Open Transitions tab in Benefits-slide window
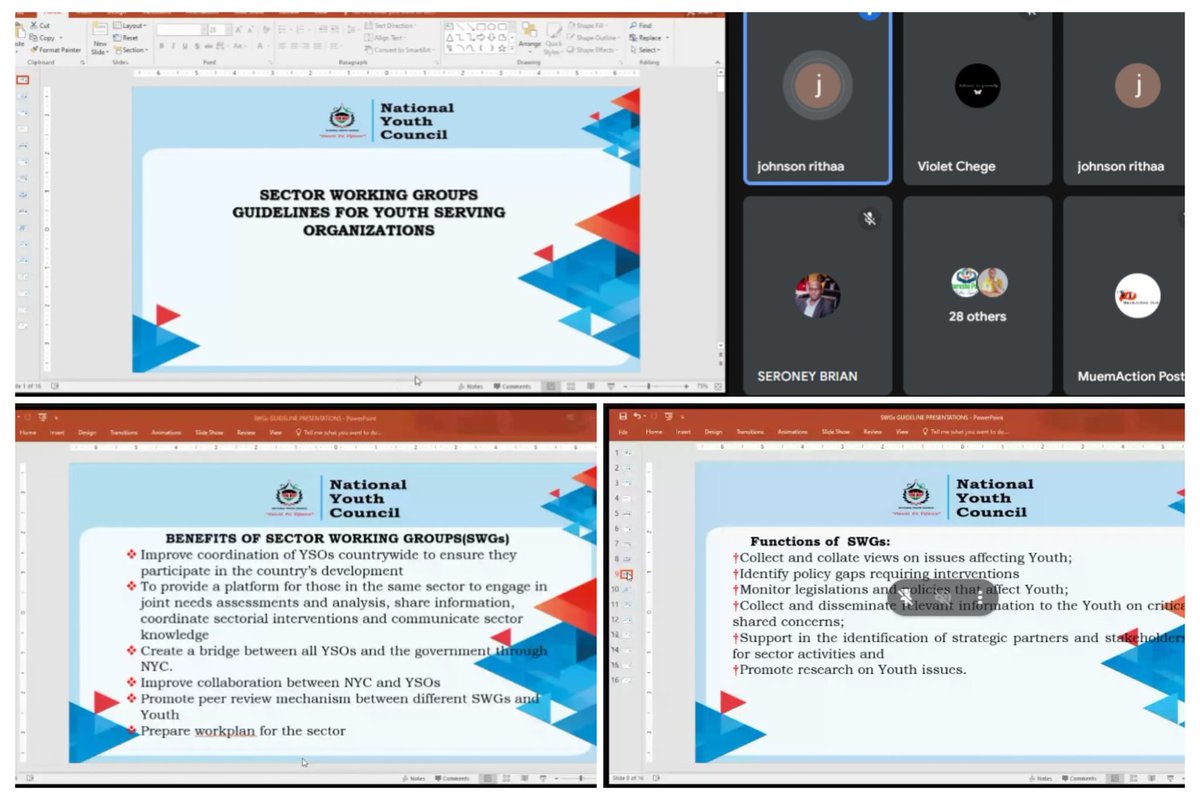This screenshot has width=1200, height=800. click(123, 433)
